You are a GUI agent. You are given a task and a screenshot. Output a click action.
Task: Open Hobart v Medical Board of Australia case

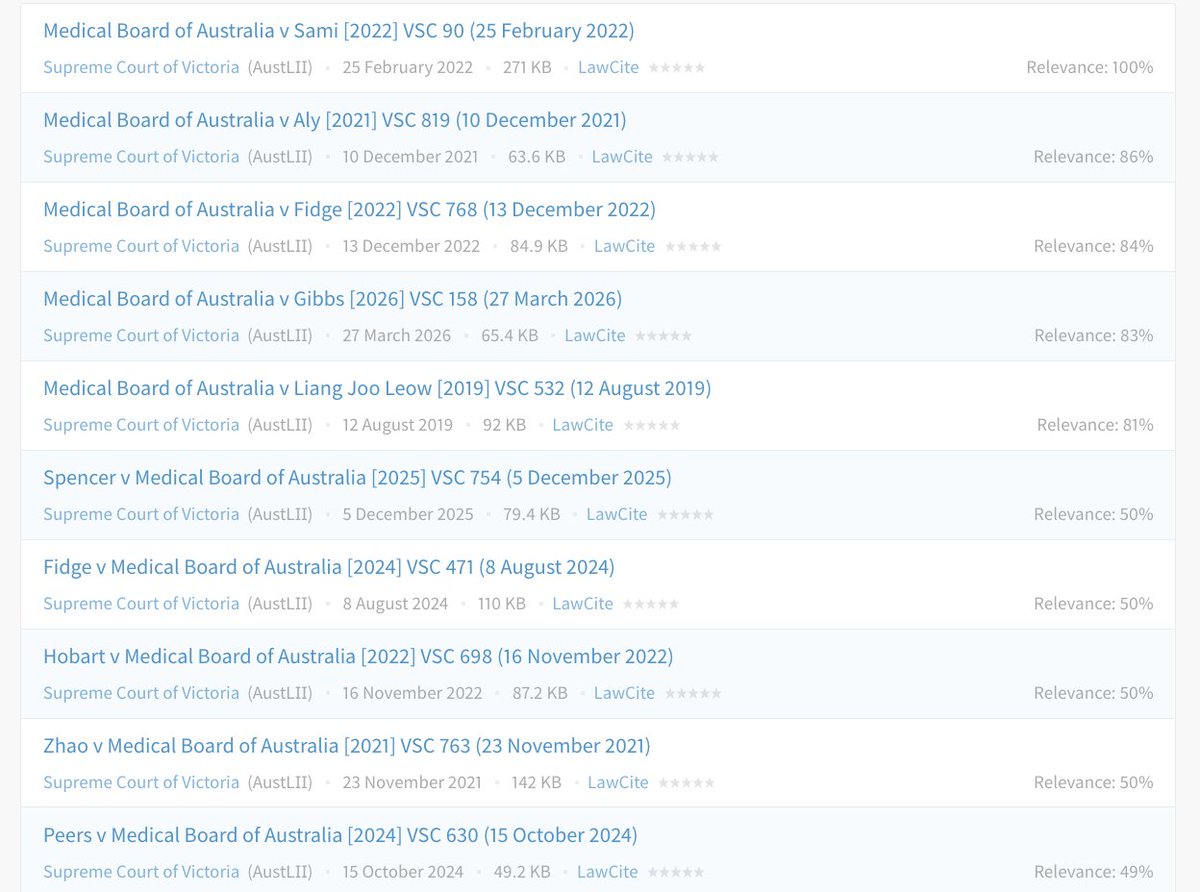tap(358, 656)
